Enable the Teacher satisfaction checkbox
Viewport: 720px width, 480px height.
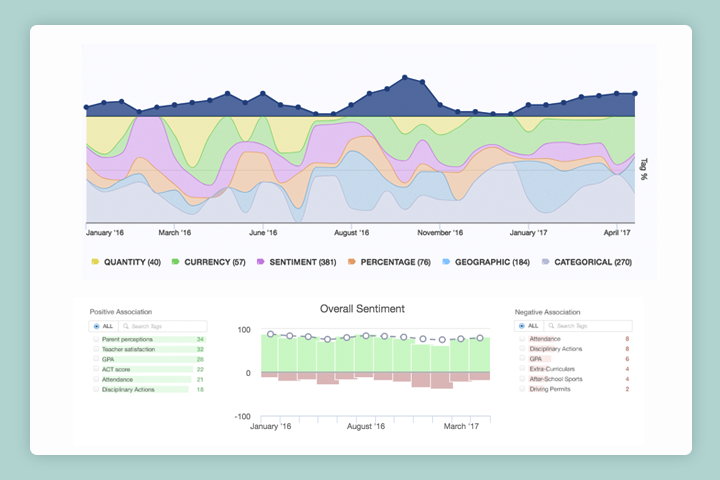pyautogui.click(x=96, y=350)
